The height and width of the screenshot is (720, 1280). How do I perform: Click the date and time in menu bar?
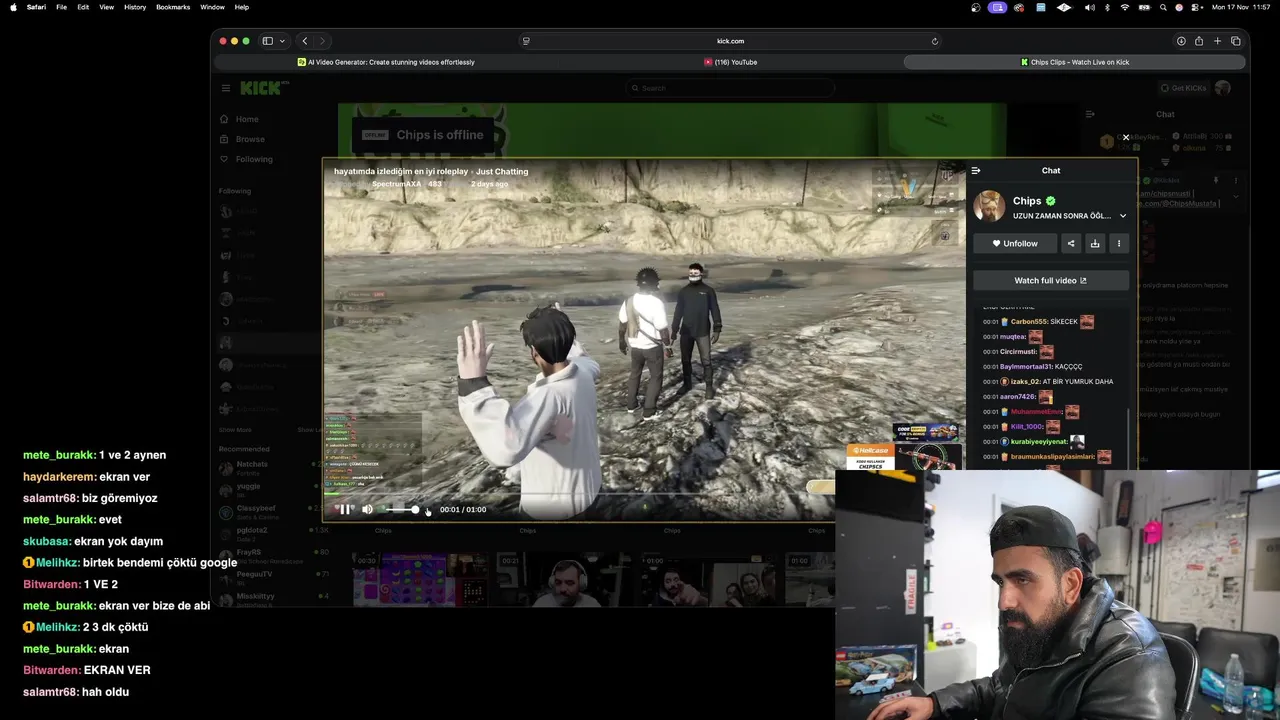pos(1240,7)
